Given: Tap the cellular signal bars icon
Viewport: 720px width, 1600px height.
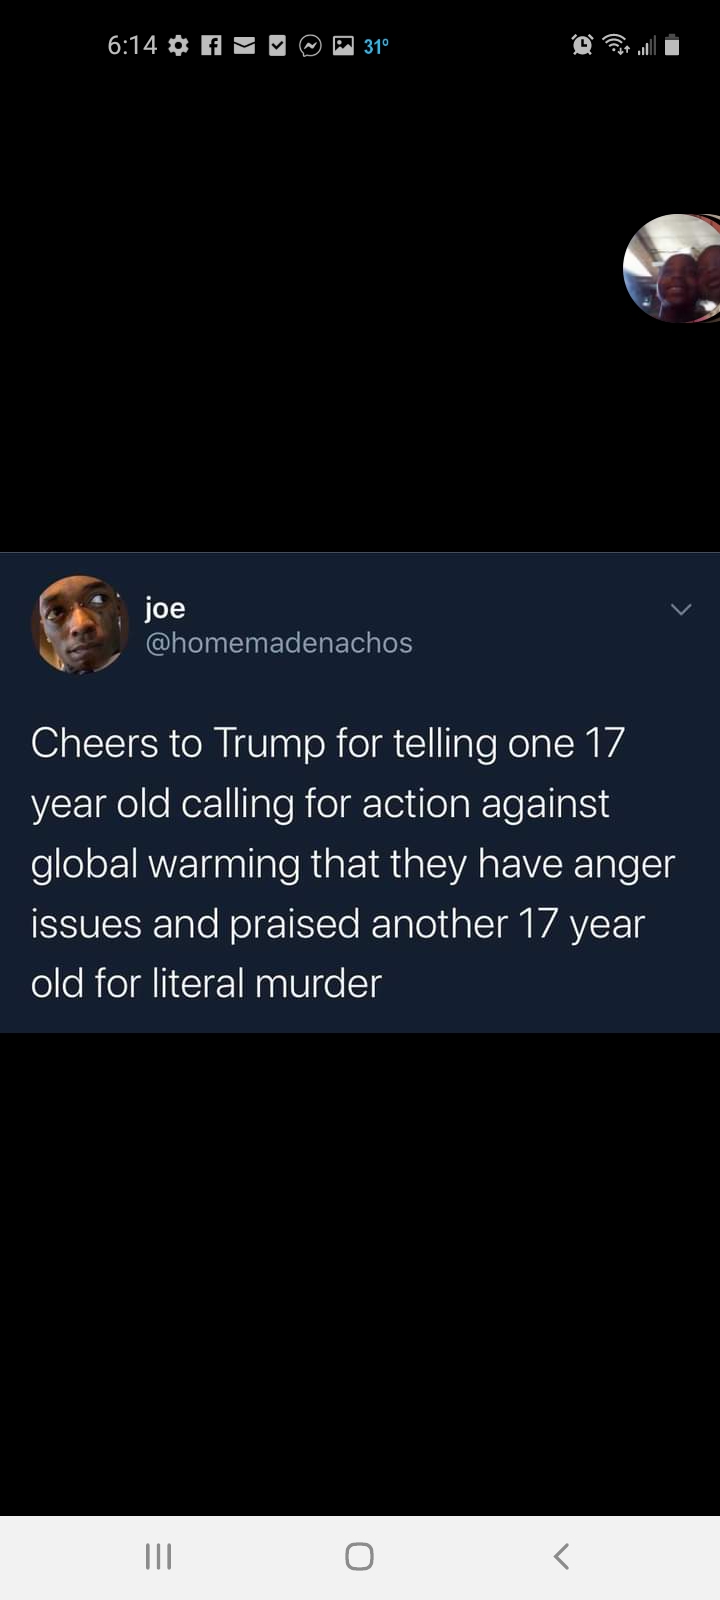Looking at the screenshot, I should (647, 46).
